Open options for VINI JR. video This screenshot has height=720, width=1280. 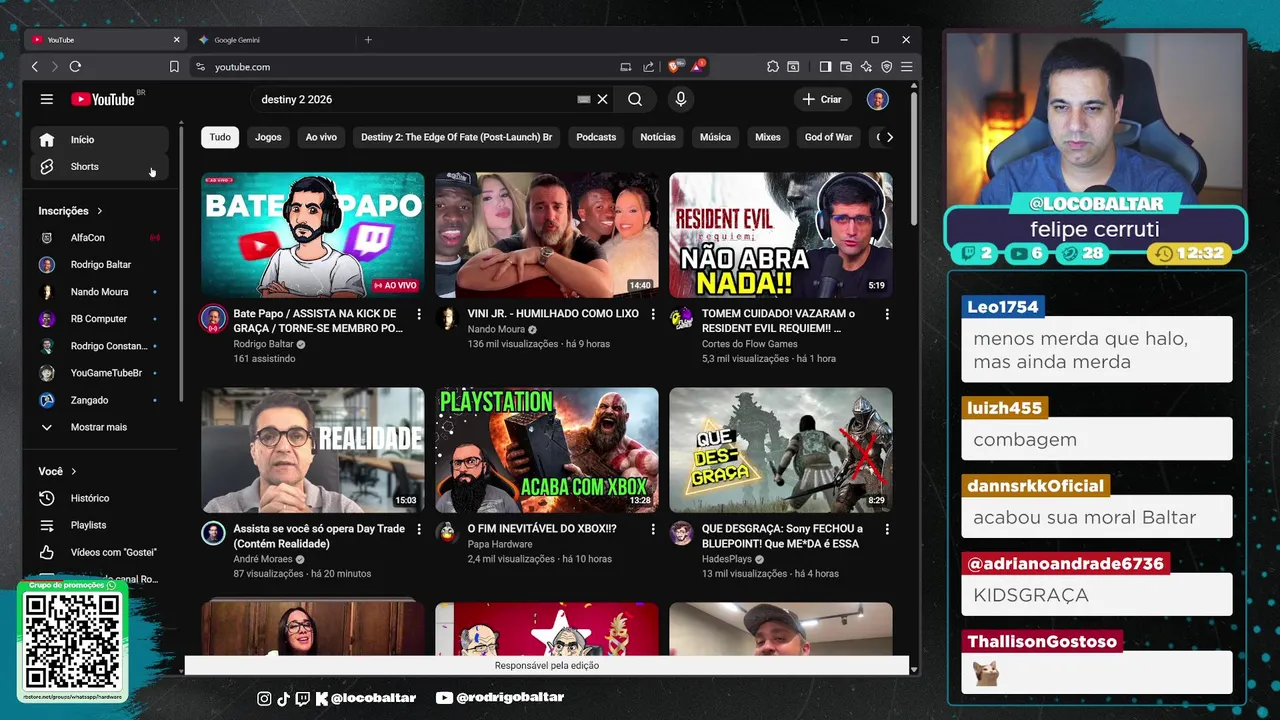tap(653, 314)
